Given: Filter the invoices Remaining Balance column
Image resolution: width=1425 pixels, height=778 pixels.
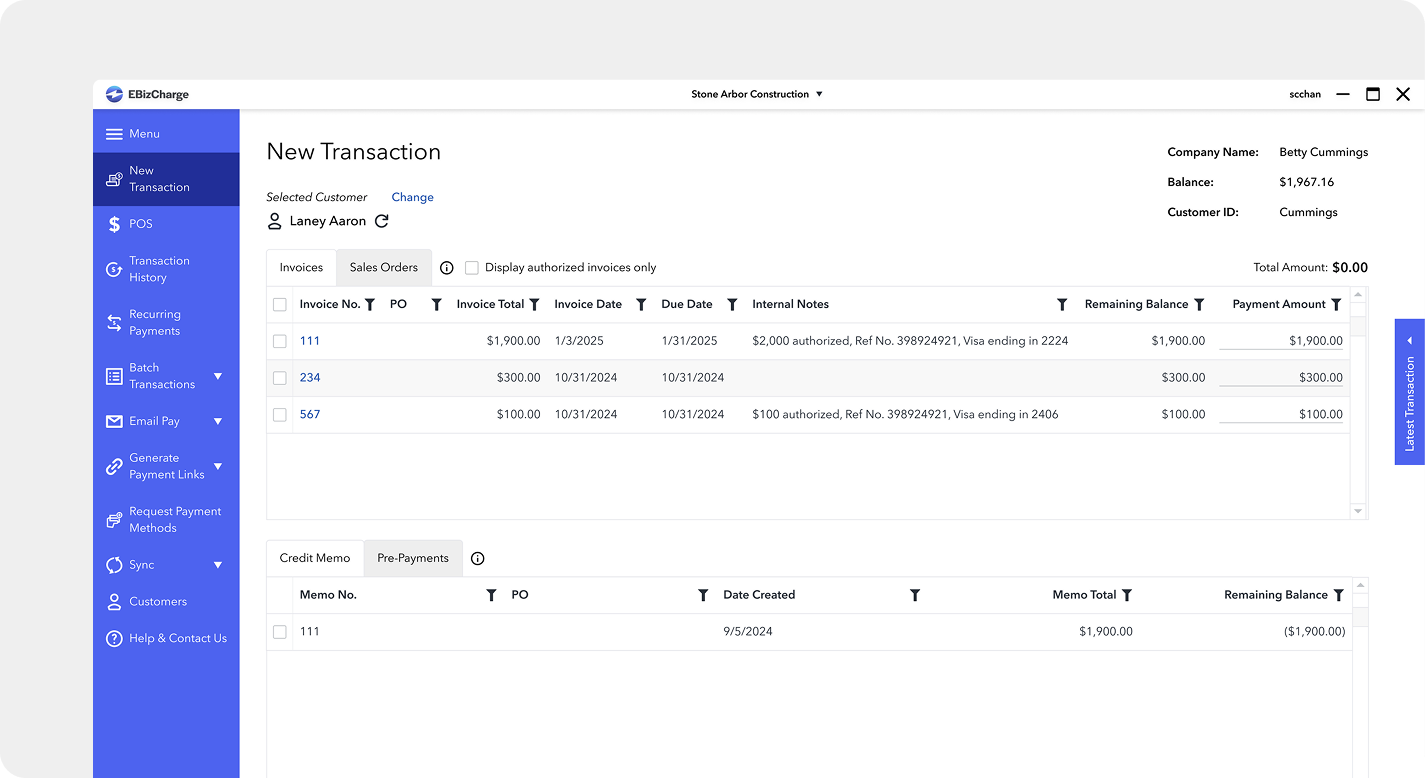Looking at the screenshot, I should pyautogui.click(x=1199, y=305).
